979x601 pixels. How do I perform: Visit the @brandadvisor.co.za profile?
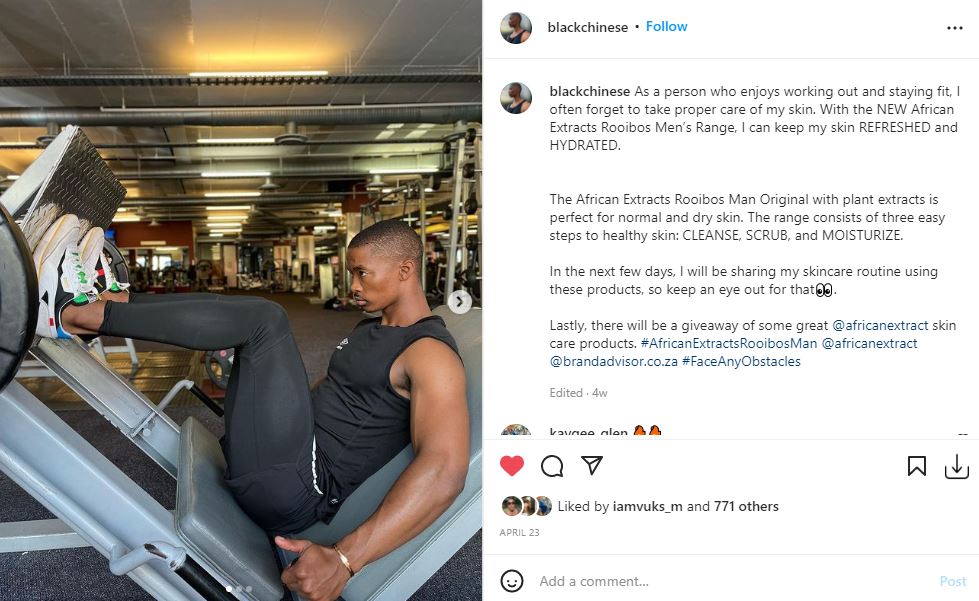(613, 361)
